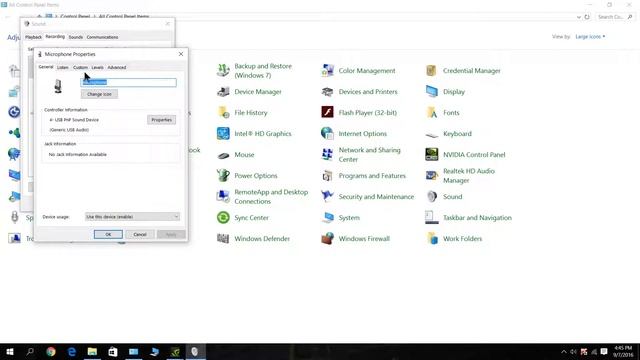This screenshot has height=360, width=640.
Task: Open the Work Folders icon
Action: [432, 238]
